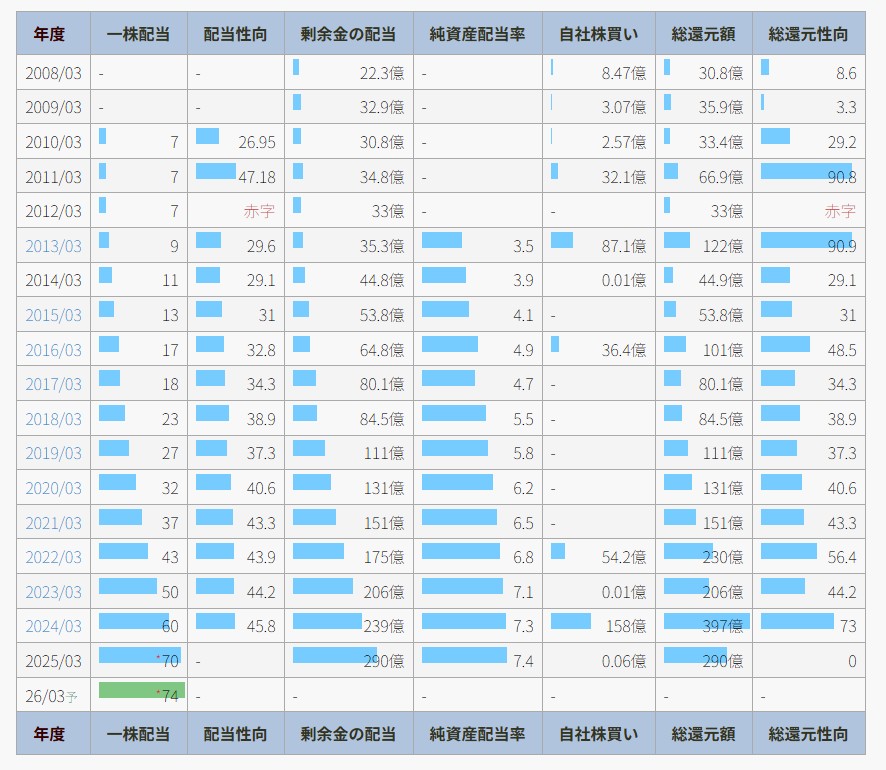Click the 56.4 total return ratio
The image size is (886, 770).
coord(842,558)
